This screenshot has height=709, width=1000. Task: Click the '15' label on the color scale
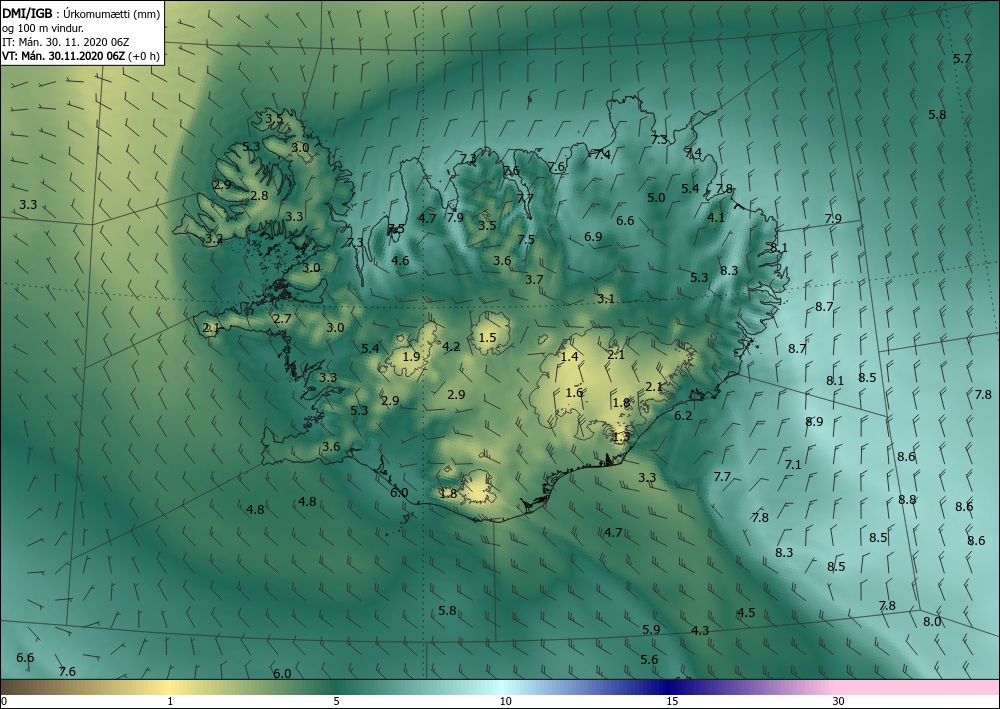point(672,701)
